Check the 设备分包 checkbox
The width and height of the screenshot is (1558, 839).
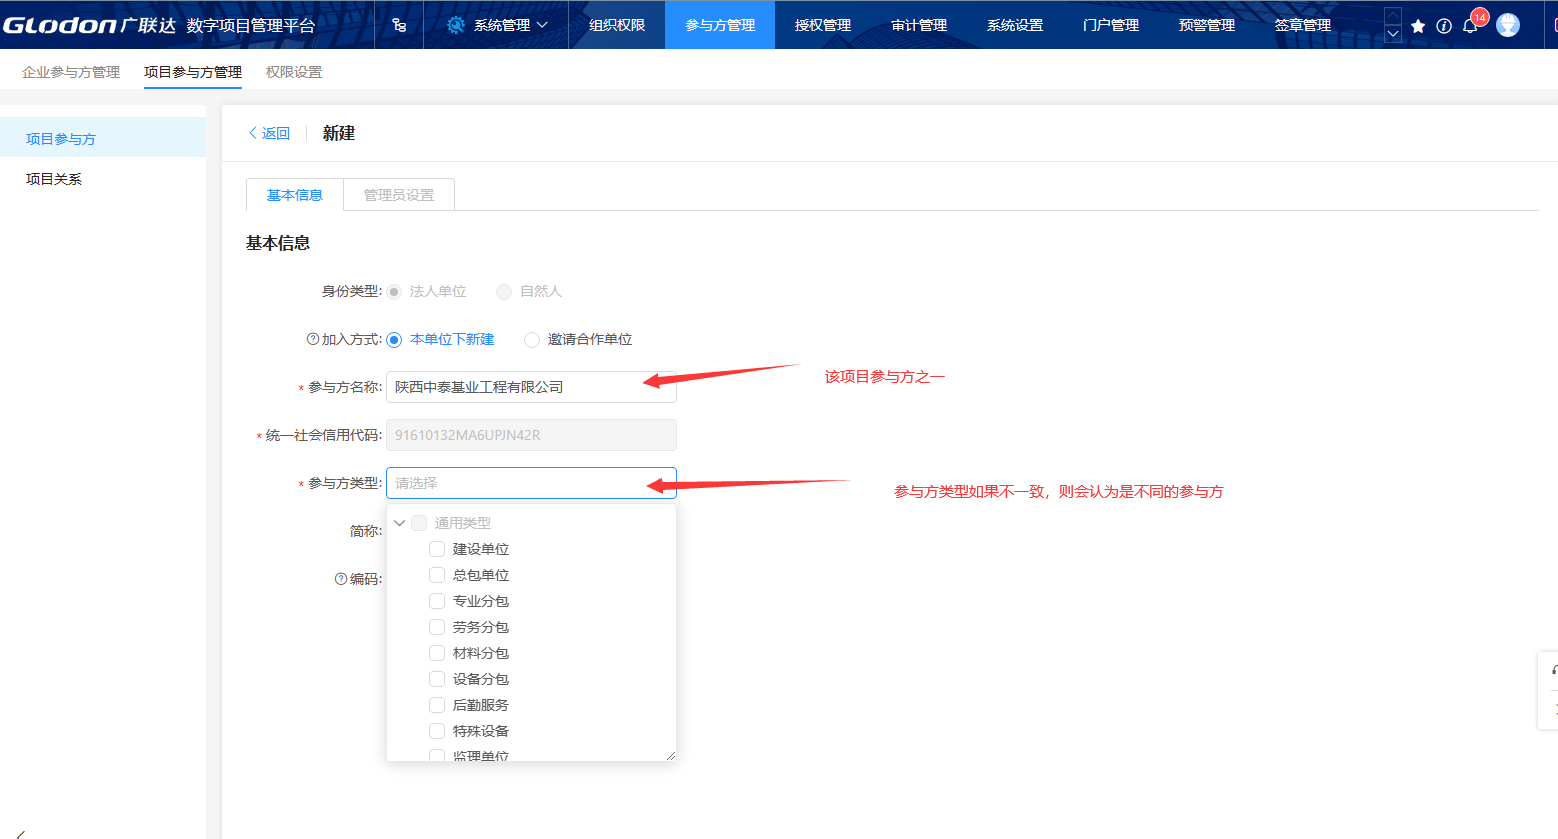point(437,679)
